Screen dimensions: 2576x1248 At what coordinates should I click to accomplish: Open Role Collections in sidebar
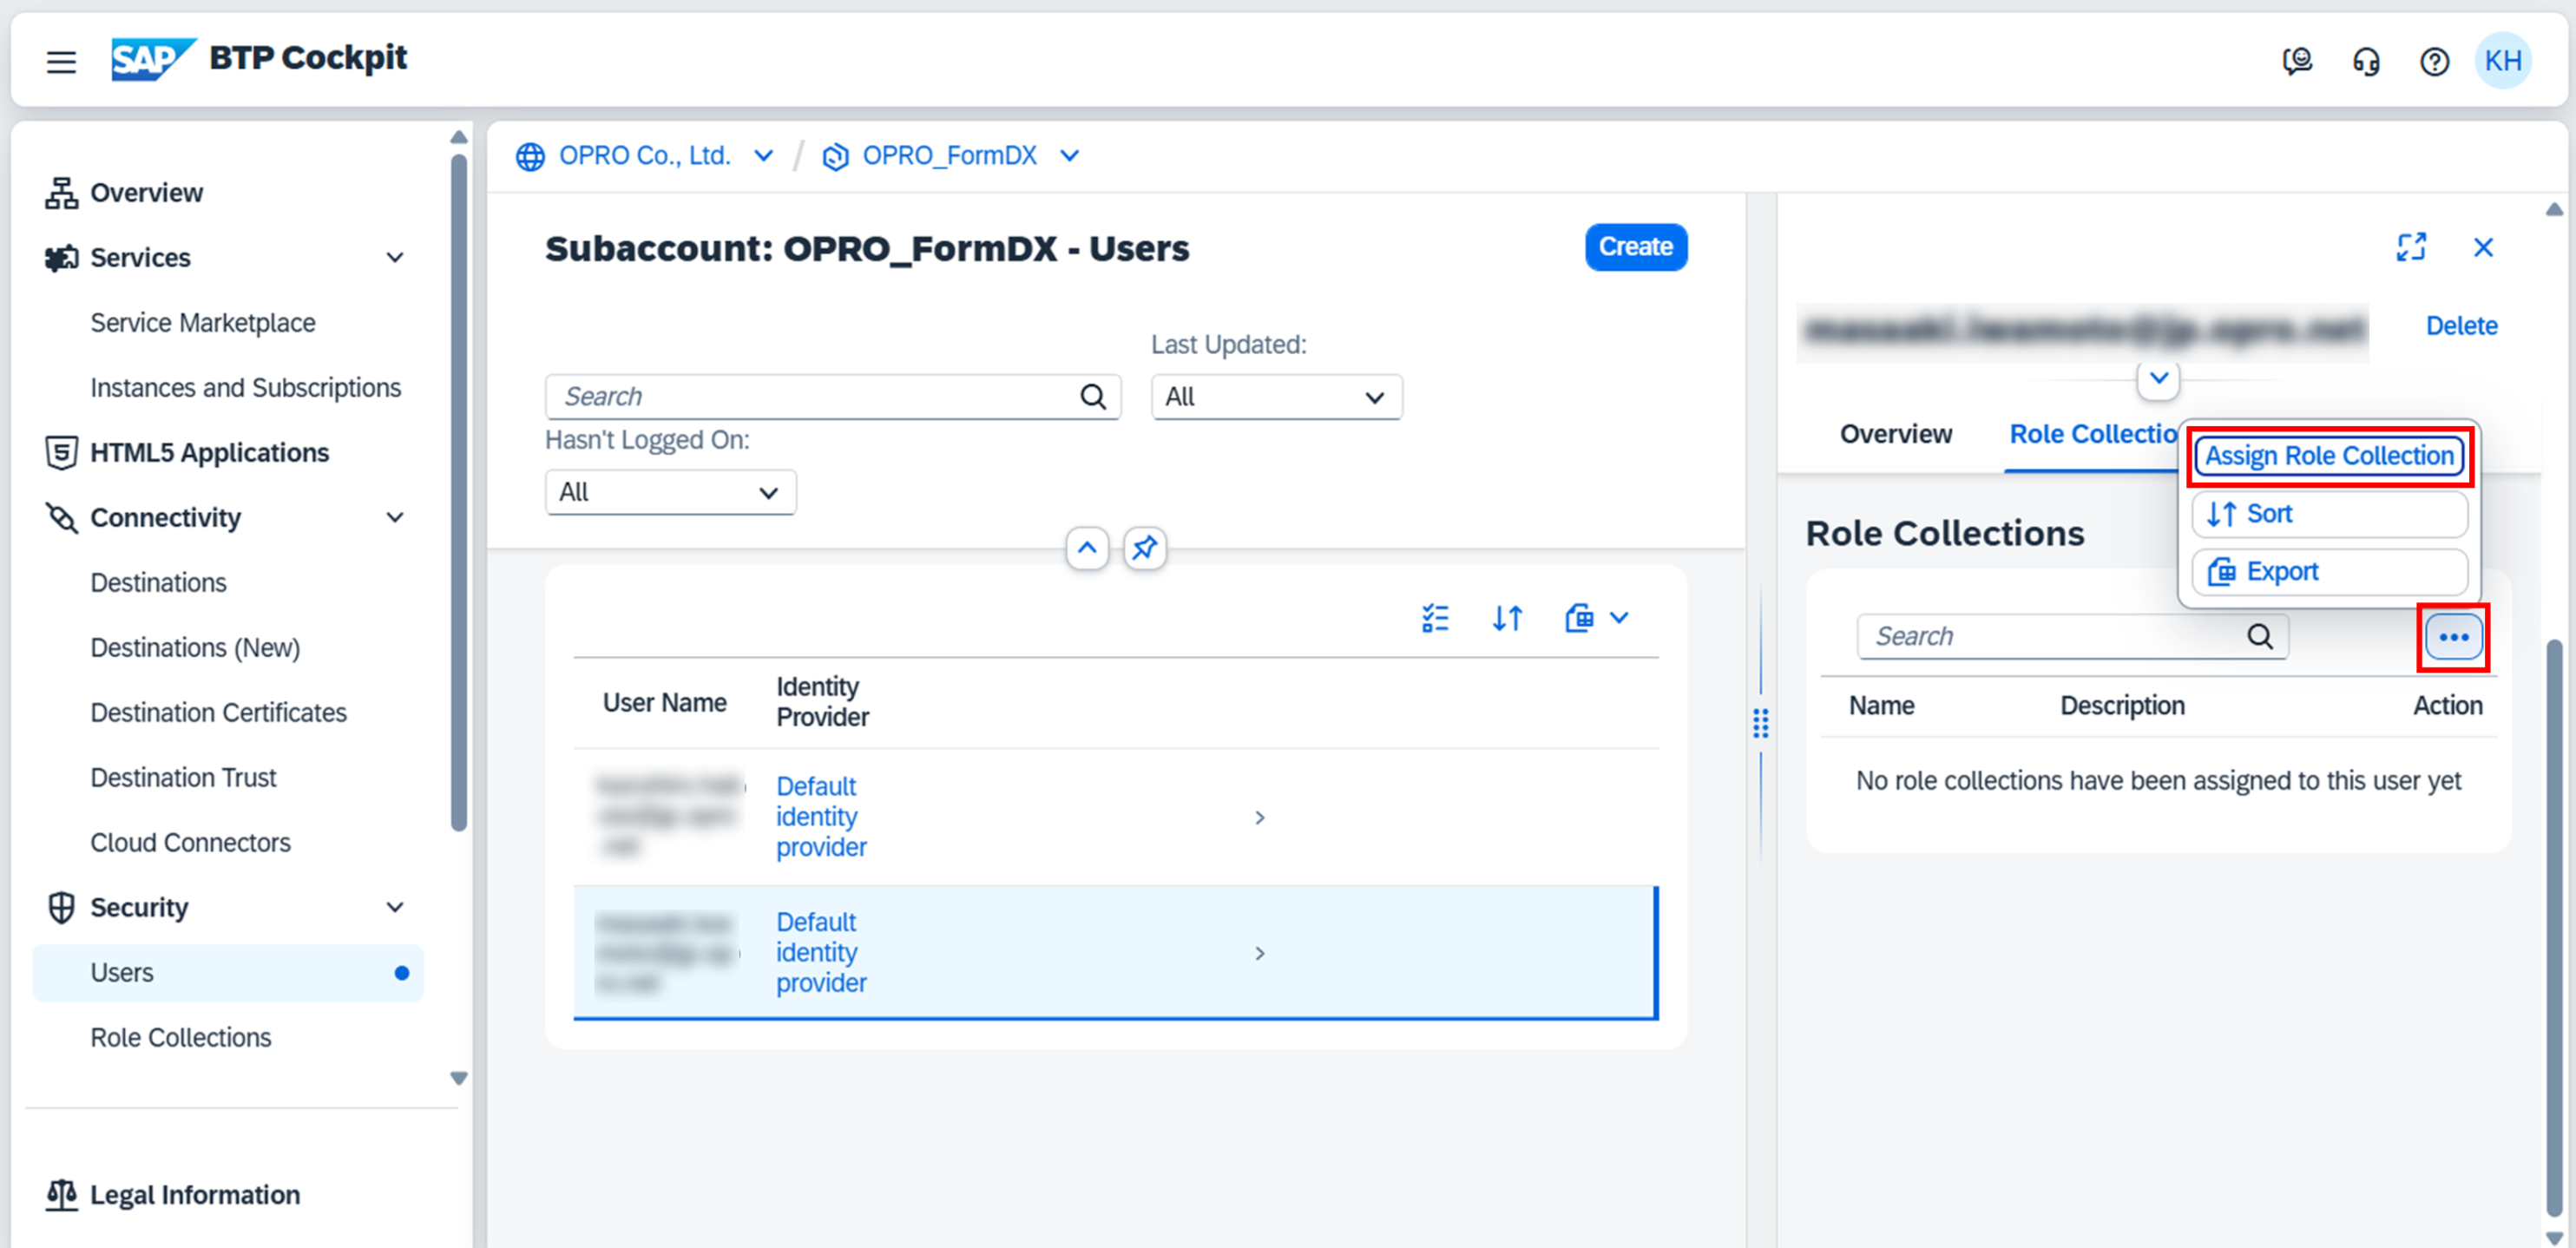pos(180,1037)
